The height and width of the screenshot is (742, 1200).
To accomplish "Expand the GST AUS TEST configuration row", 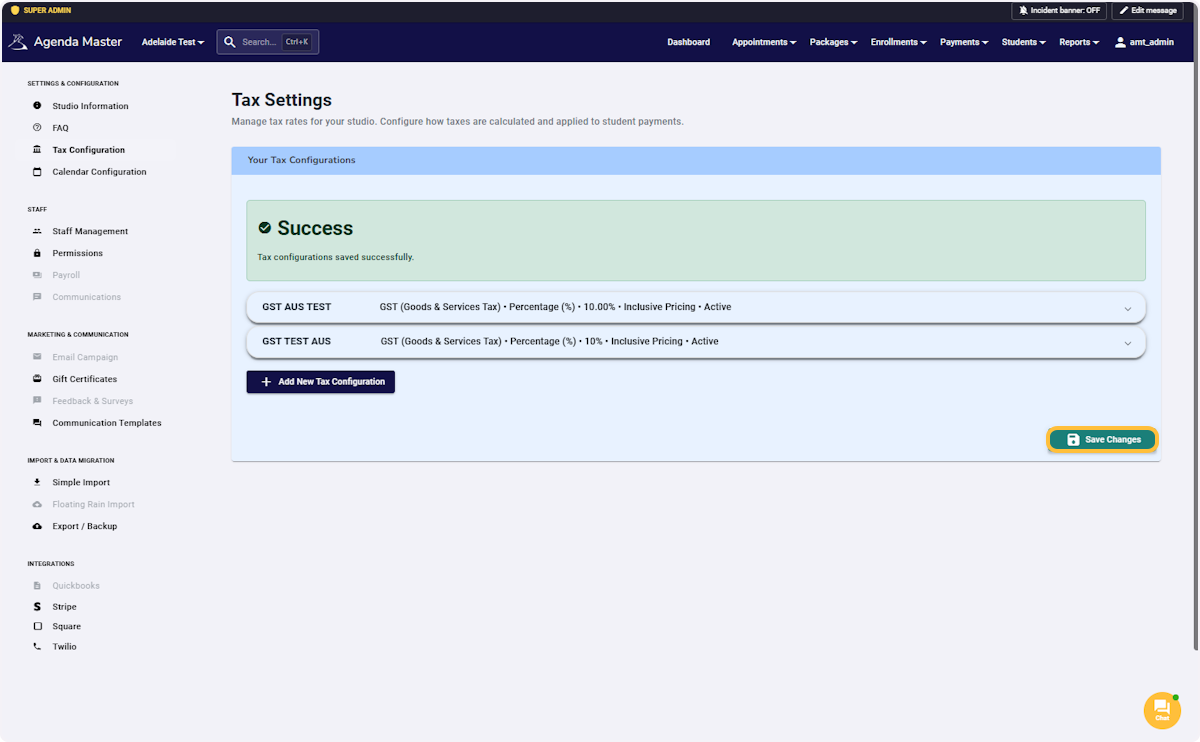I will [x=696, y=307].
